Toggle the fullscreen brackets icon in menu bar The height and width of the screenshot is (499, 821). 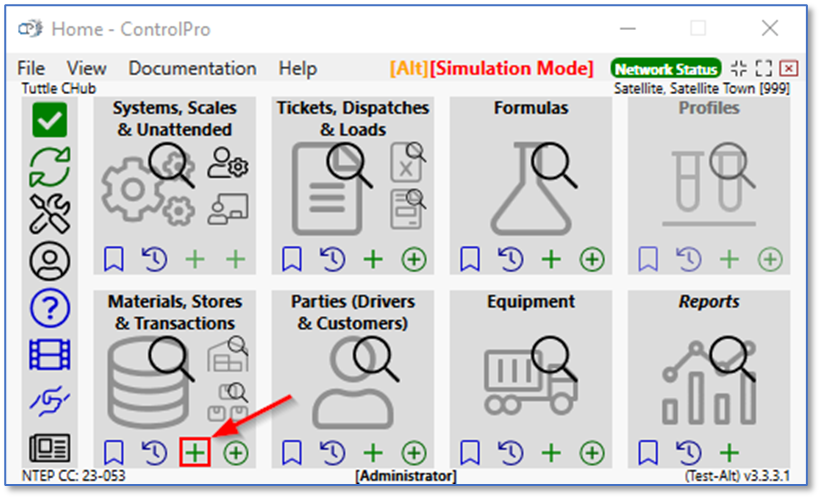pyautogui.click(x=764, y=69)
